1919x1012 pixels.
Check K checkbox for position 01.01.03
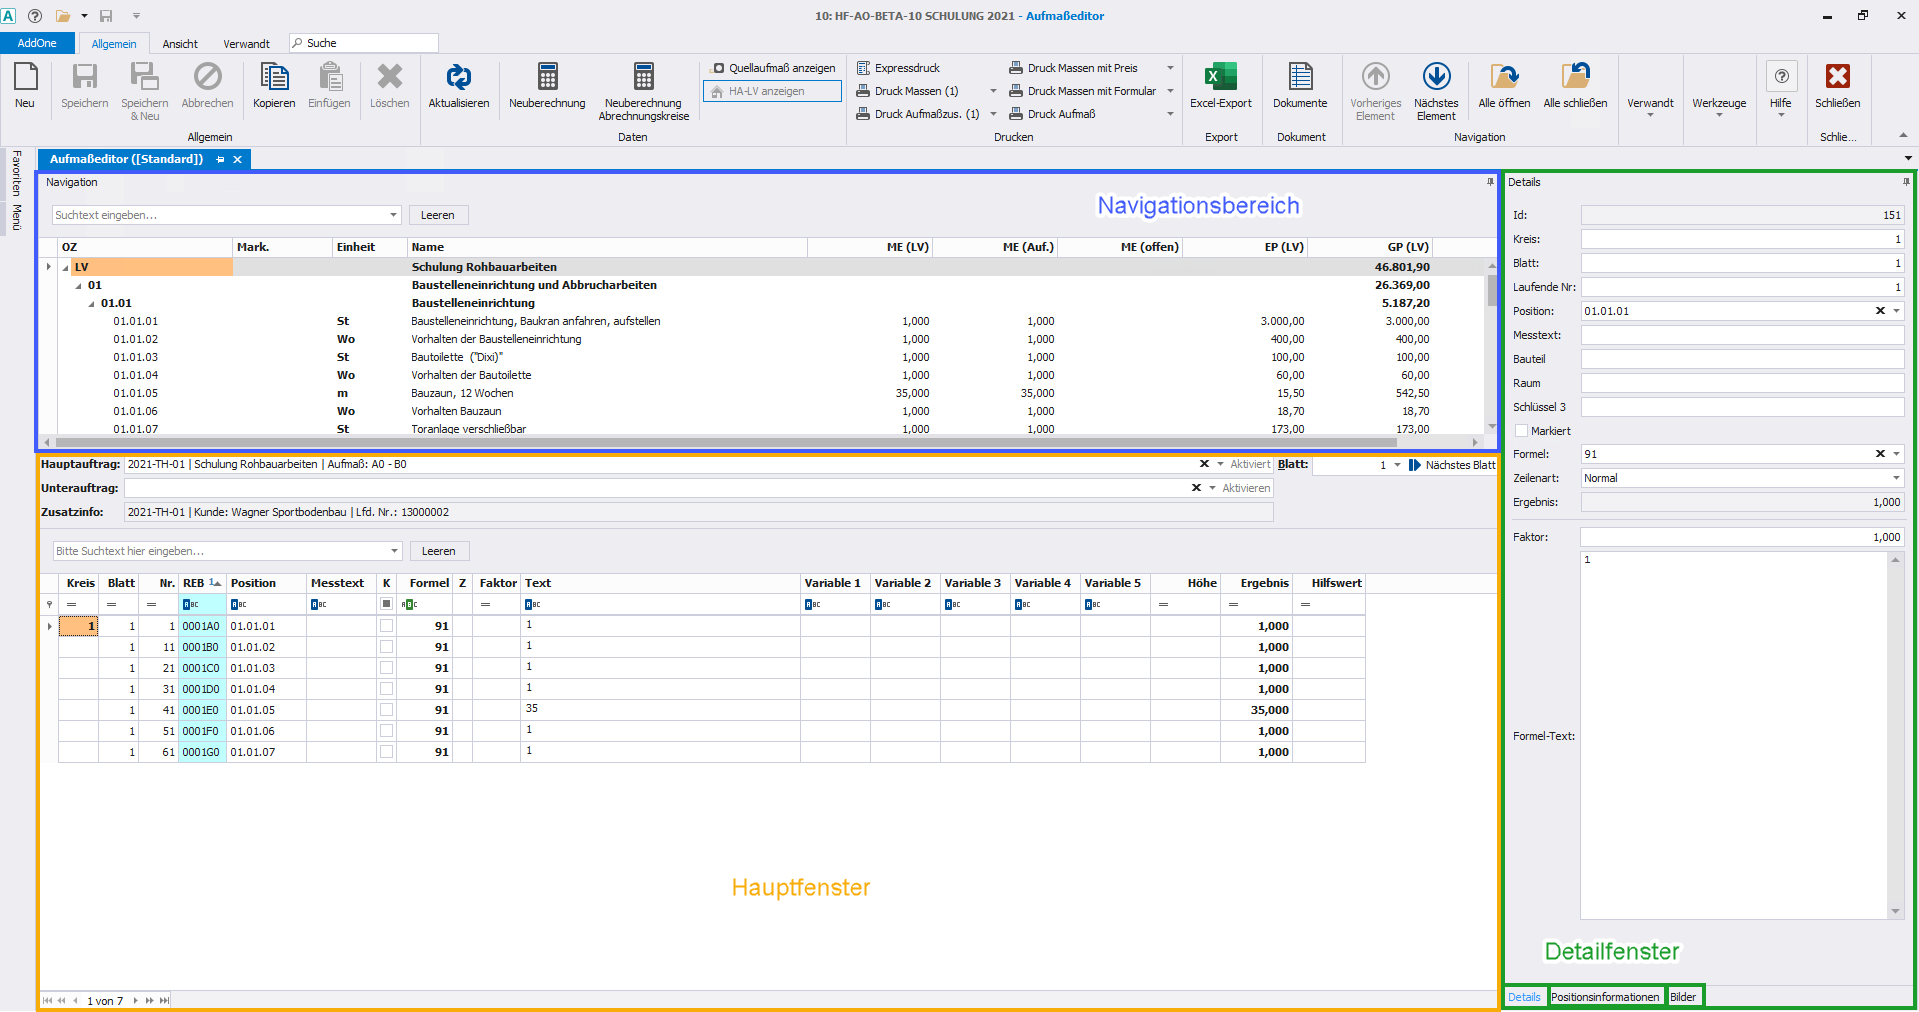386,668
